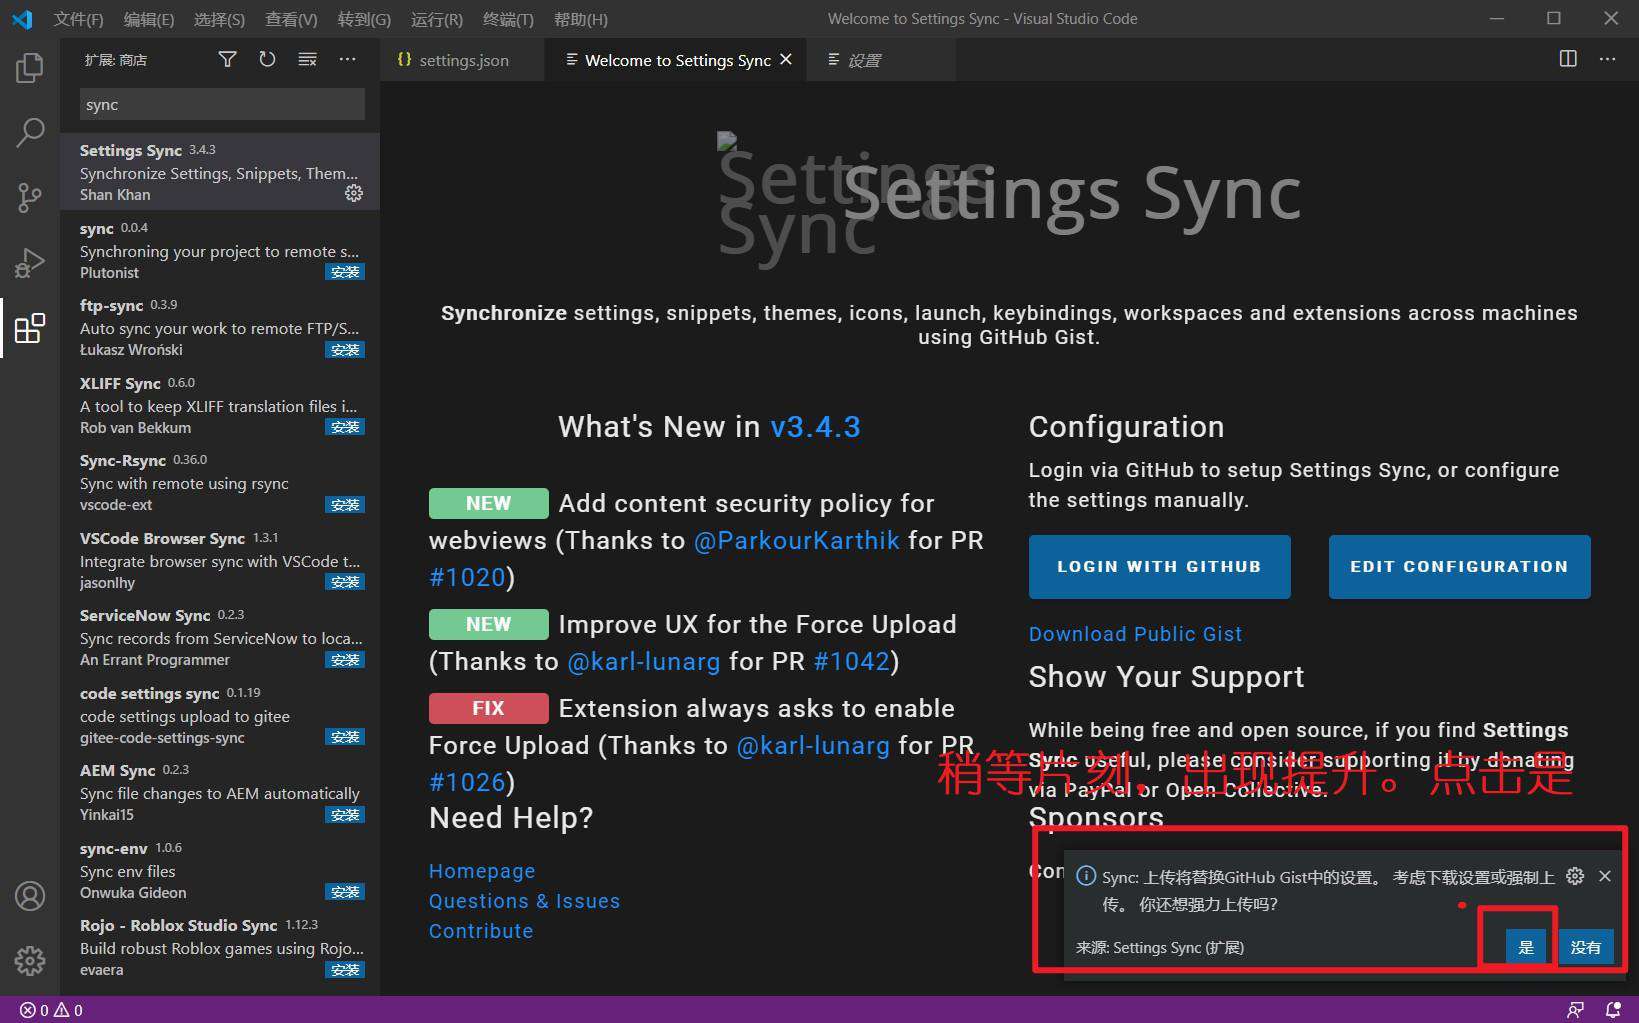Refresh the extensions list
1639x1023 pixels.
267,60
